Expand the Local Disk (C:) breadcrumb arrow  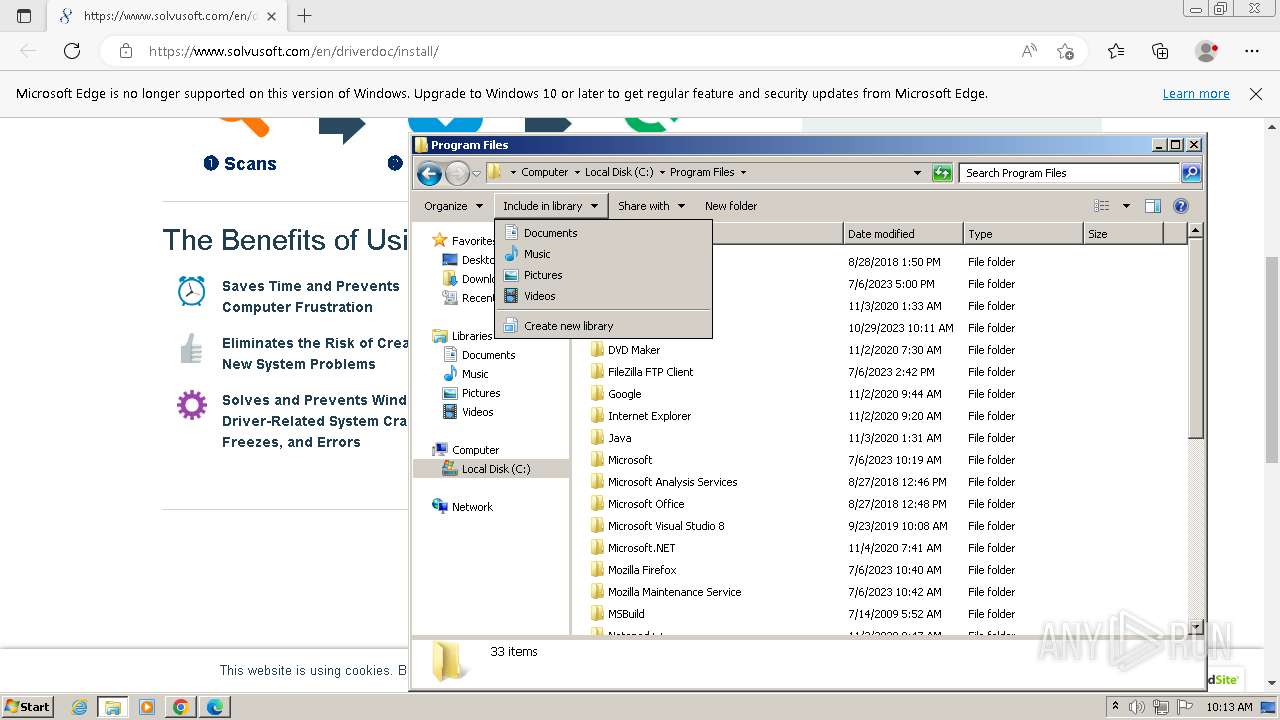662,173
